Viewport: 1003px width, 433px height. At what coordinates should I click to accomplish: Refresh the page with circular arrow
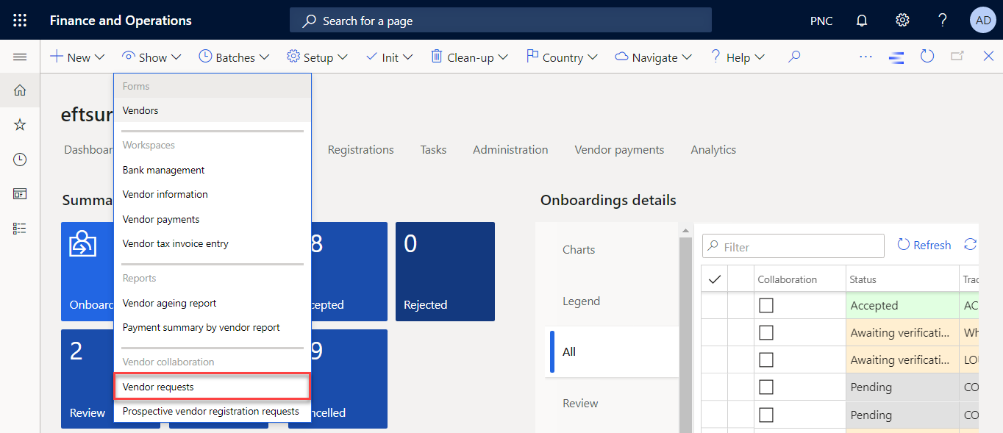(x=927, y=57)
